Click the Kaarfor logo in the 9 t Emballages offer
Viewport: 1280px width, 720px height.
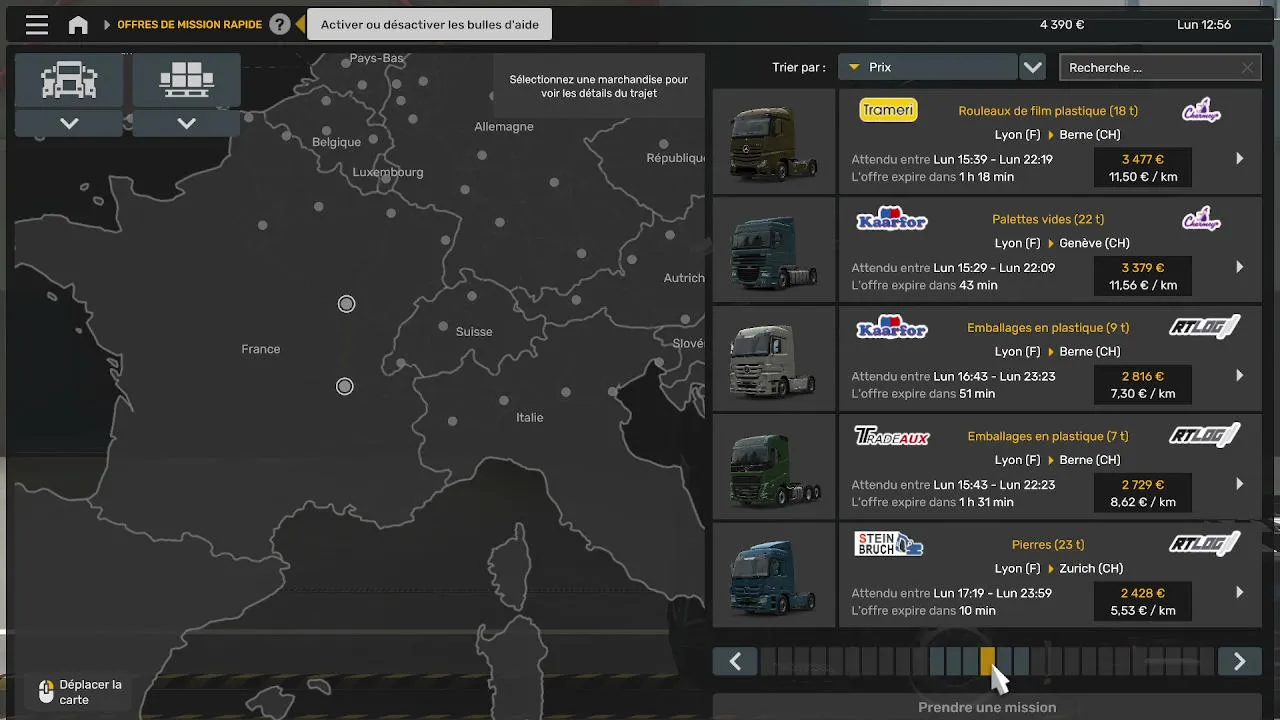(x=892, y=327)
